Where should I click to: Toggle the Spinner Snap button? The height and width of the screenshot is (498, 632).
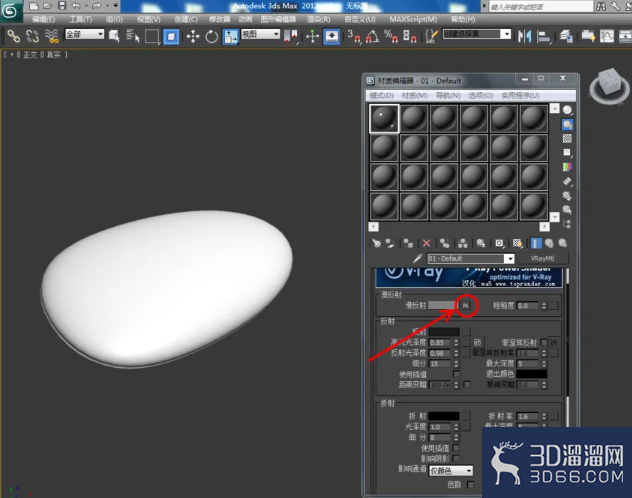pos(410,36)
